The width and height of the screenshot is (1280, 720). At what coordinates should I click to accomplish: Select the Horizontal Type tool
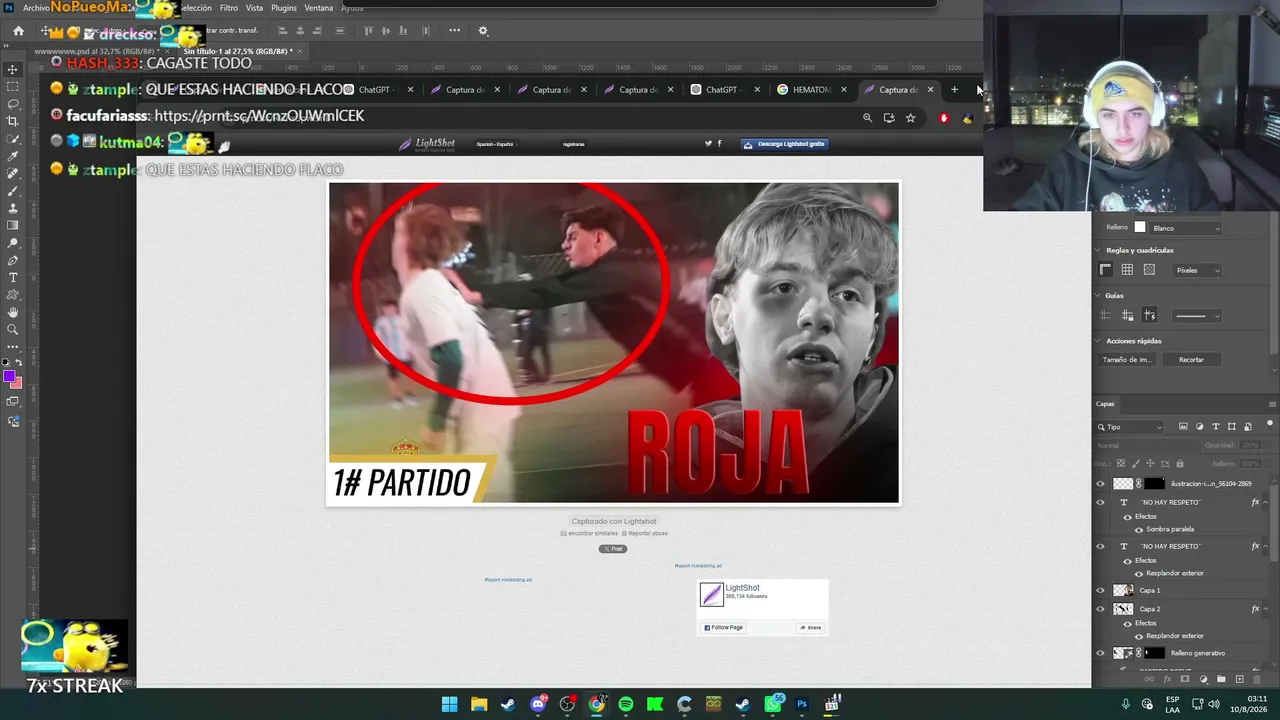coord(13,277)
